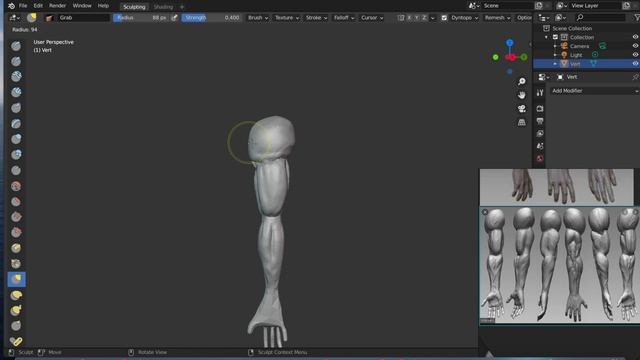The width and height of the screenshot is (640, 360).
Task: Toggle Z axis symmetry
Action: [x=424, y=18]
